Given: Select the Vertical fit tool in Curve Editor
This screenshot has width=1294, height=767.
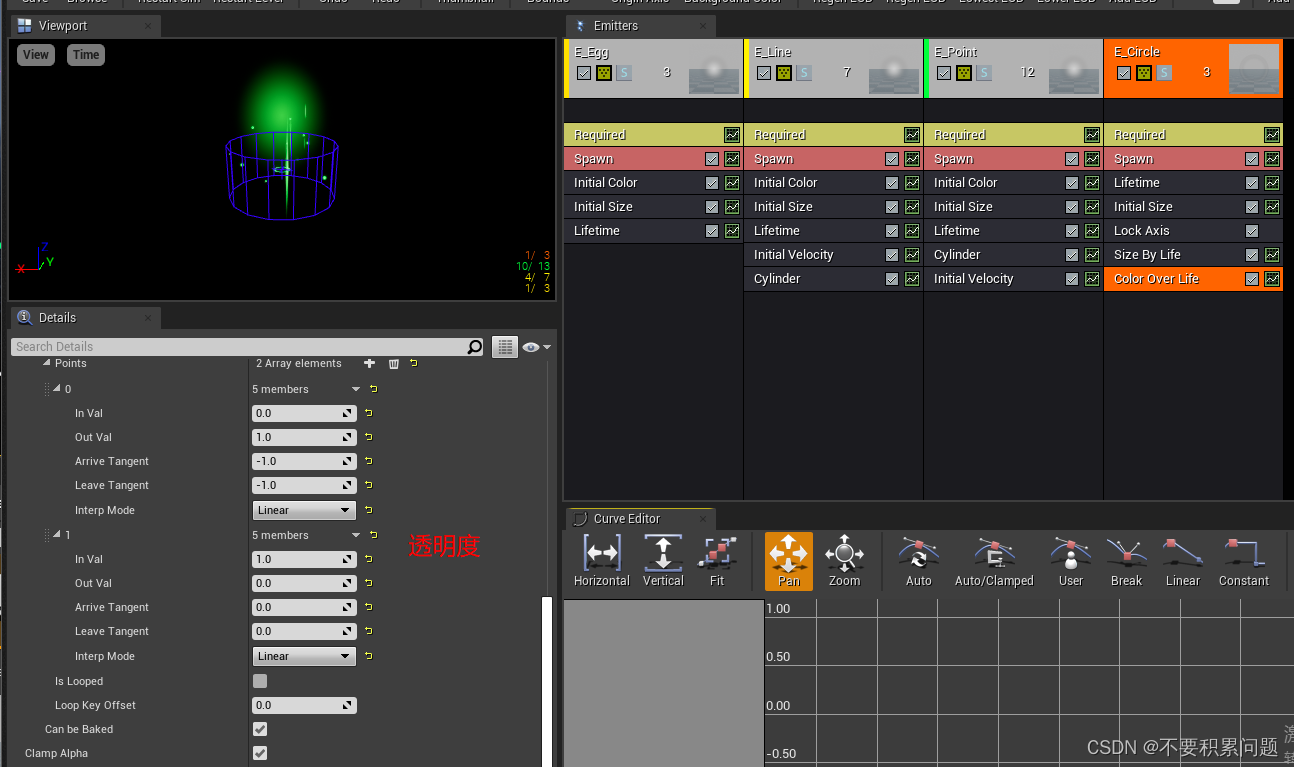Looking at the screenshot, I should [663, 561].
